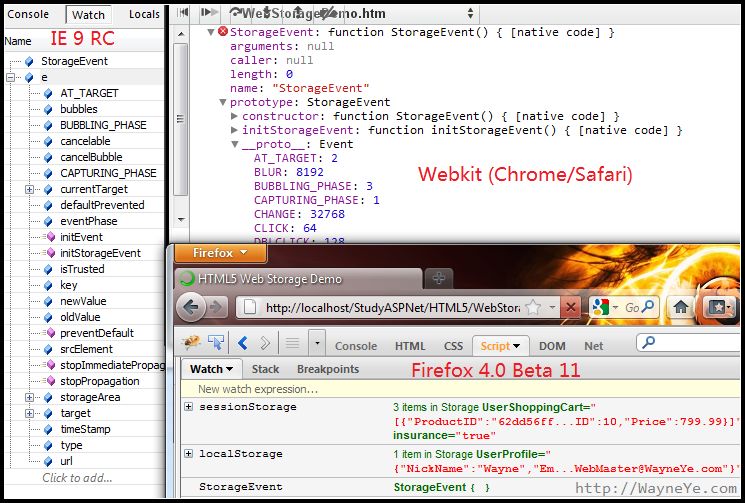Open a new Firefox tab with plus

tap(439, 278)
